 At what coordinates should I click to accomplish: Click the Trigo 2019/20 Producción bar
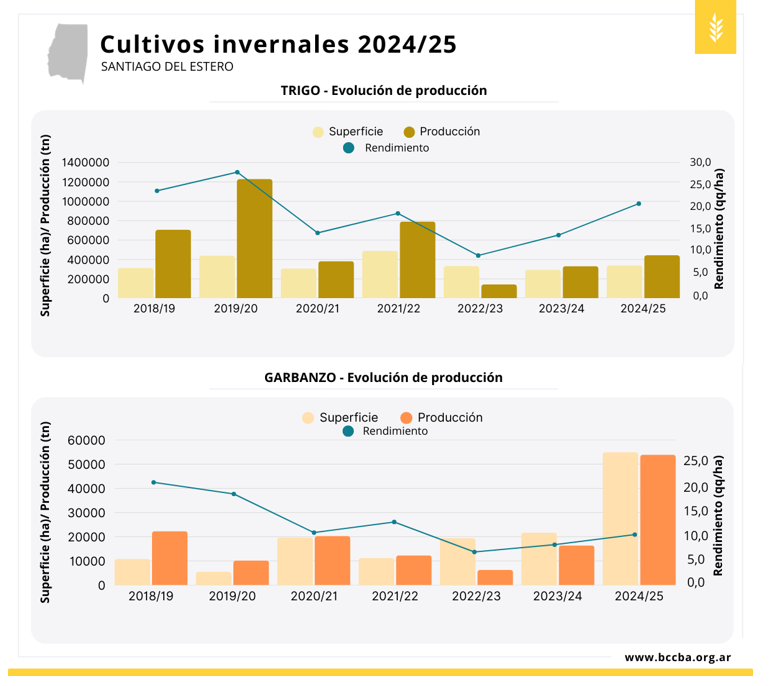tap(254, 238)
